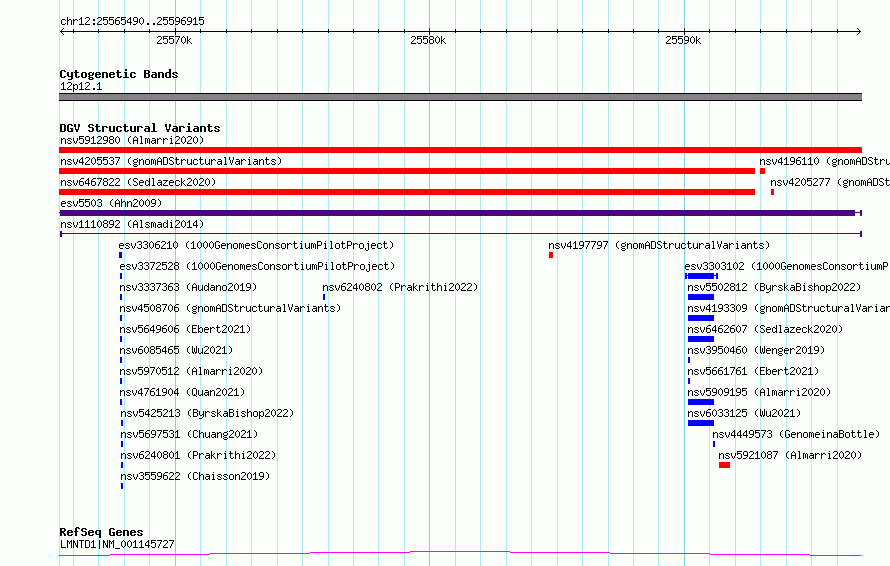
Task: Click the chr12:25565490..25596915 coordinates text
Action: (x=132, y=21)
